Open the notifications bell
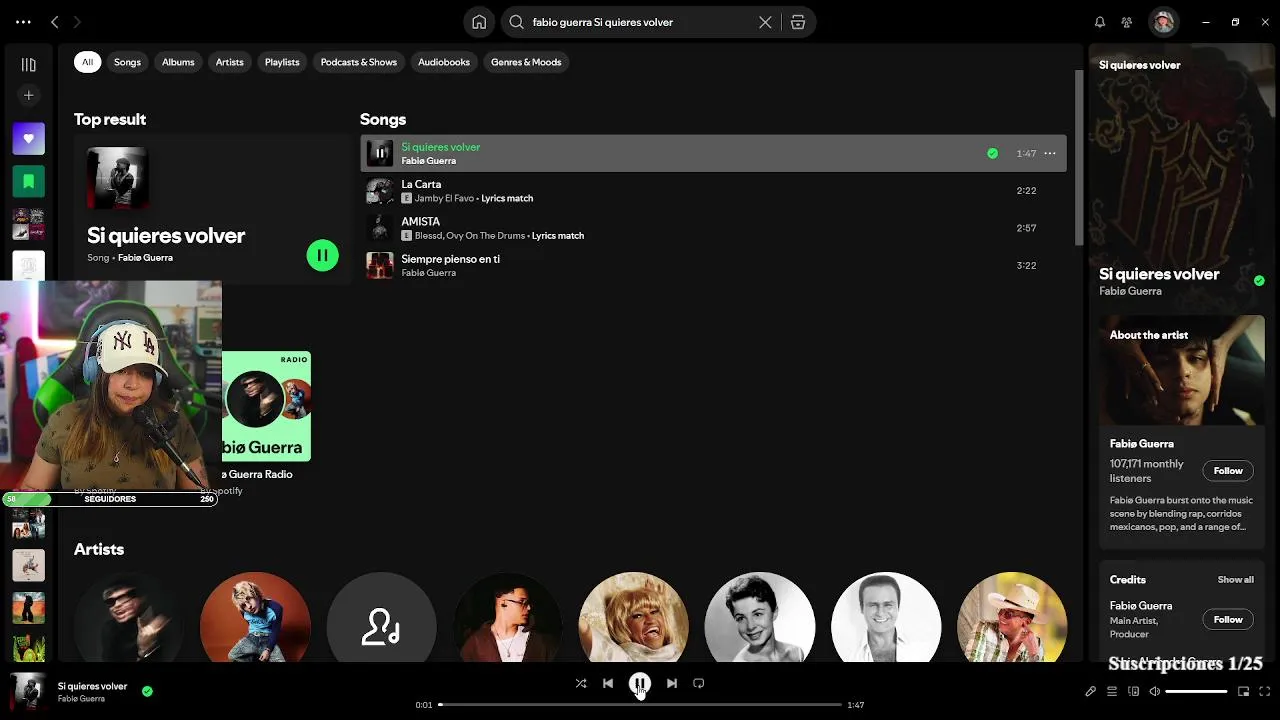Screen dimensions: 1280x720 pos(1100,22)
